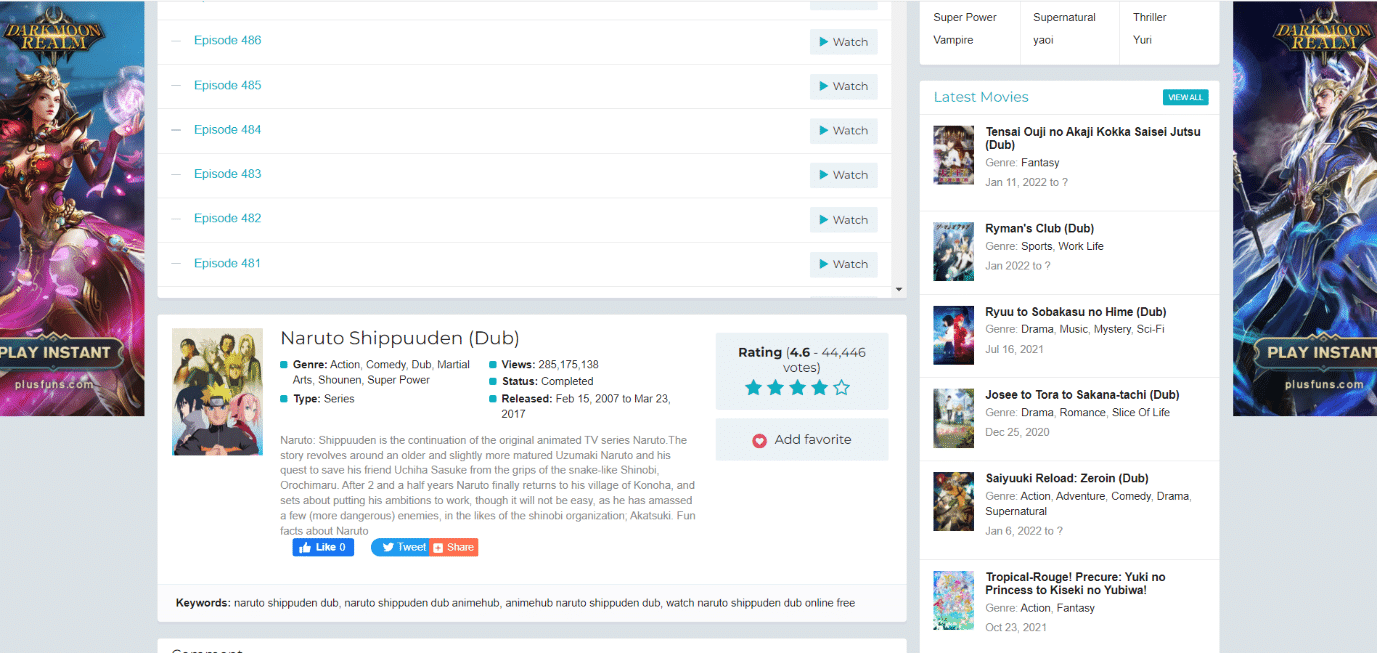1377x653 pixels.
Task: Click Josee to Tora thumbnail
Action: pos(953,418)
